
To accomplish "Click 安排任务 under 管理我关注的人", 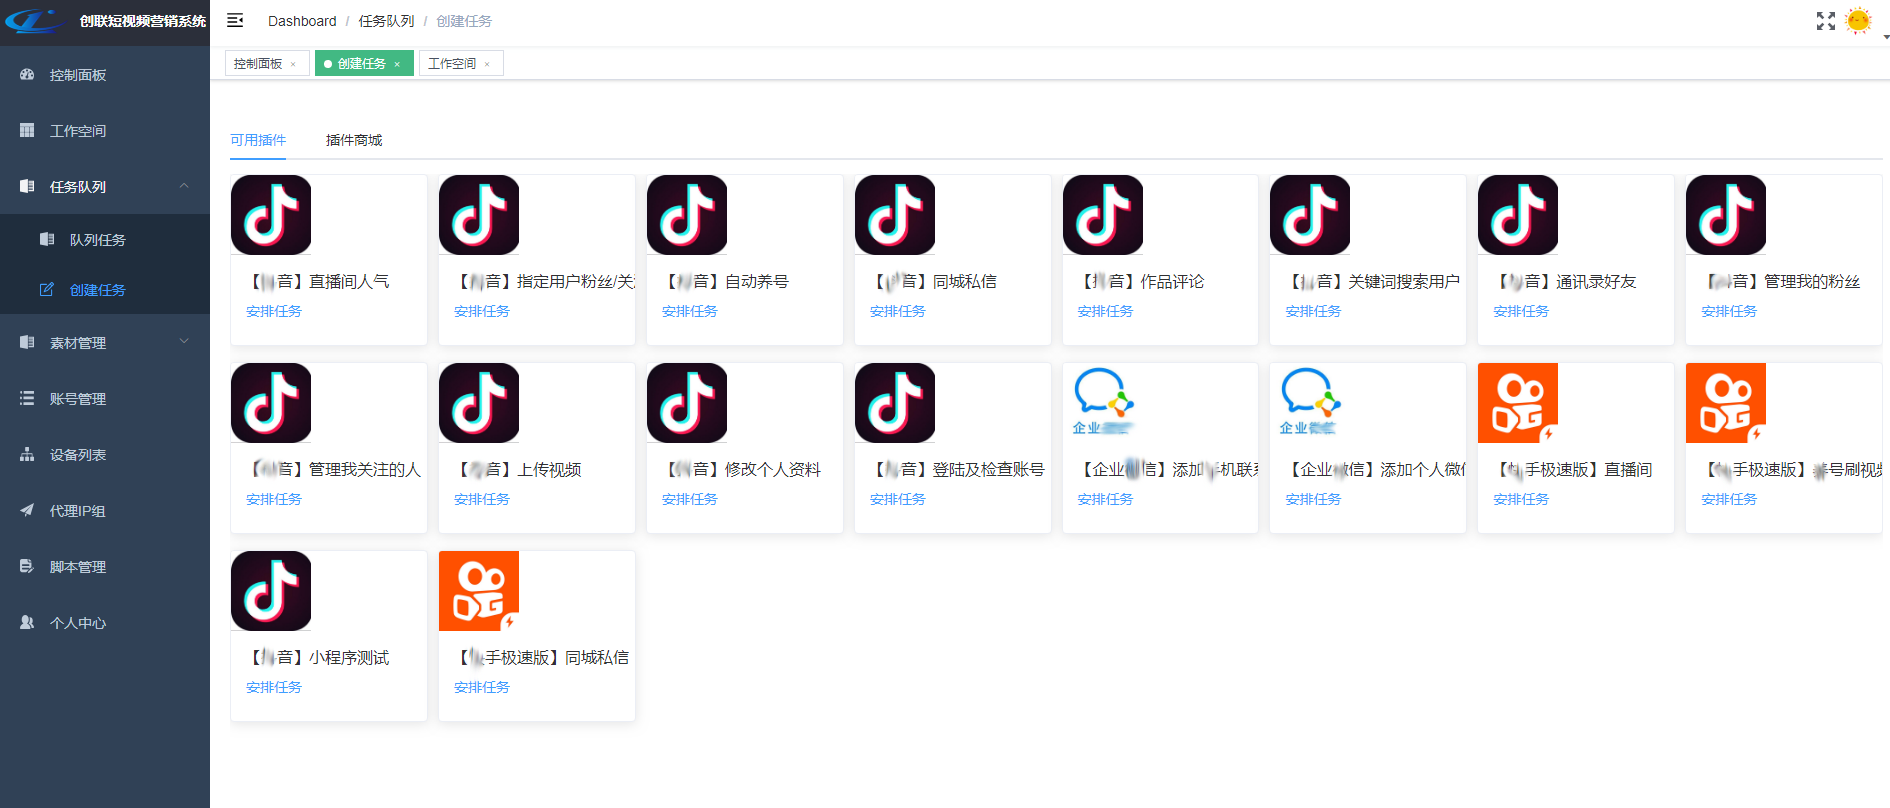I will click(x=274, y=499).
